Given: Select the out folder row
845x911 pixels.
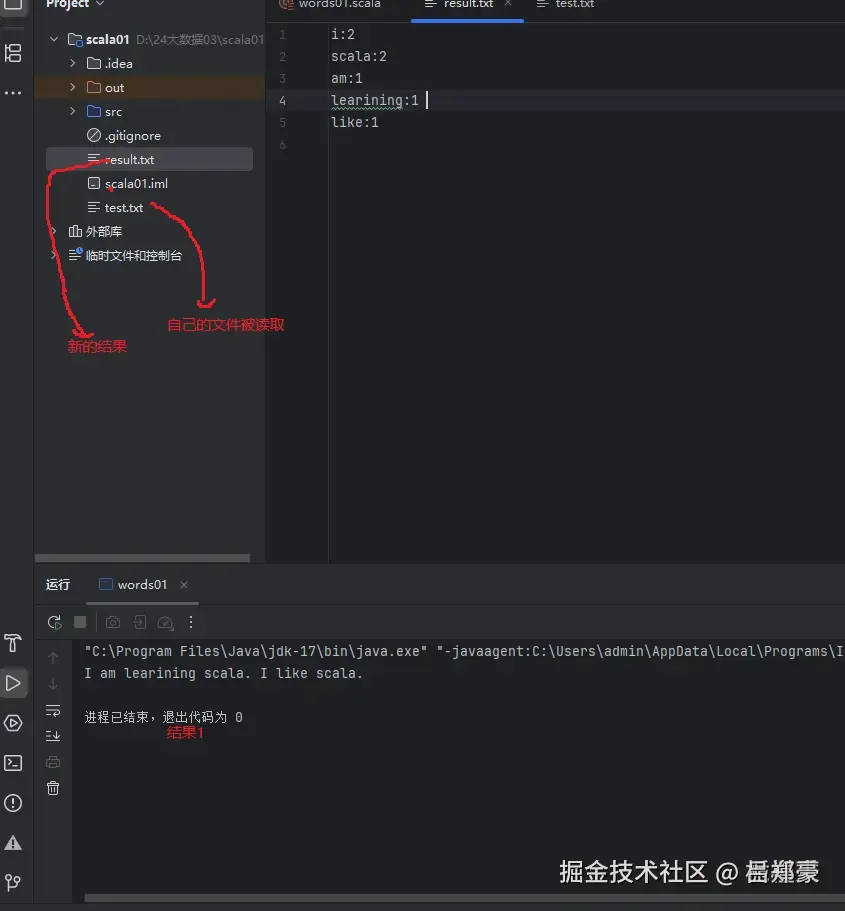Looking at the screenshot, I should coord(149,88).
